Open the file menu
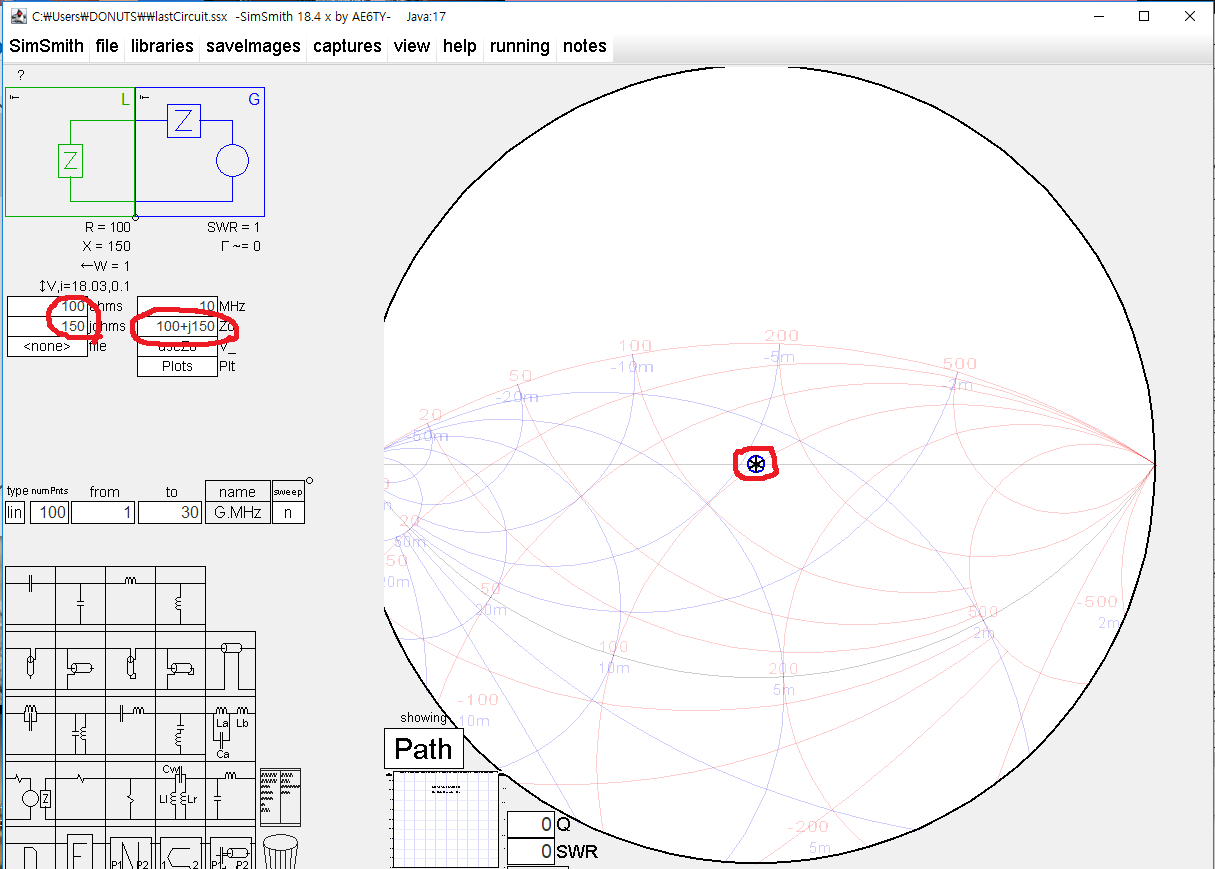1215x869 pixels. click(x=107, y=46)
